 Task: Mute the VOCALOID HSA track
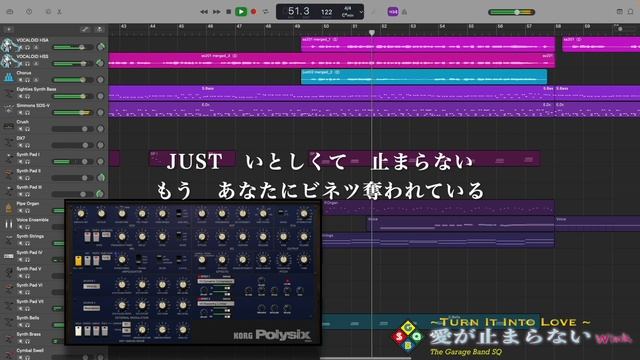click(x=20, y=47)
